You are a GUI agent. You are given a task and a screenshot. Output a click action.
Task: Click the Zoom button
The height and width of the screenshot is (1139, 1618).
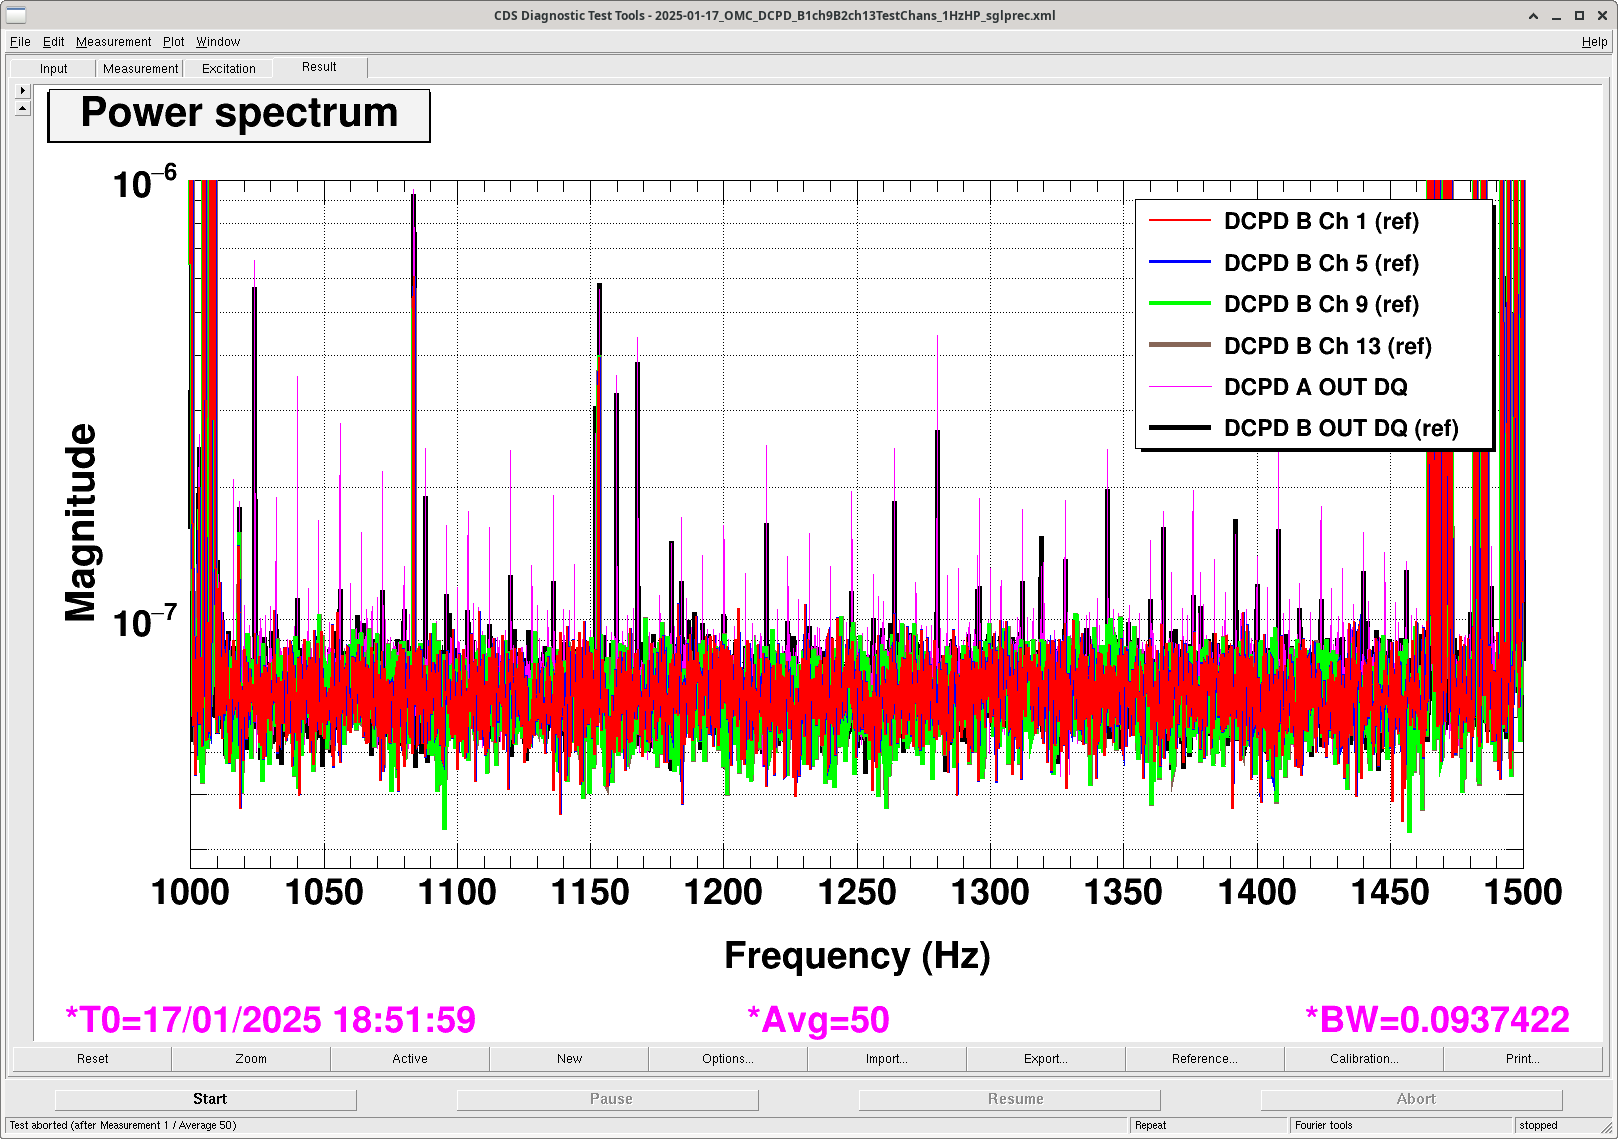251,1058
